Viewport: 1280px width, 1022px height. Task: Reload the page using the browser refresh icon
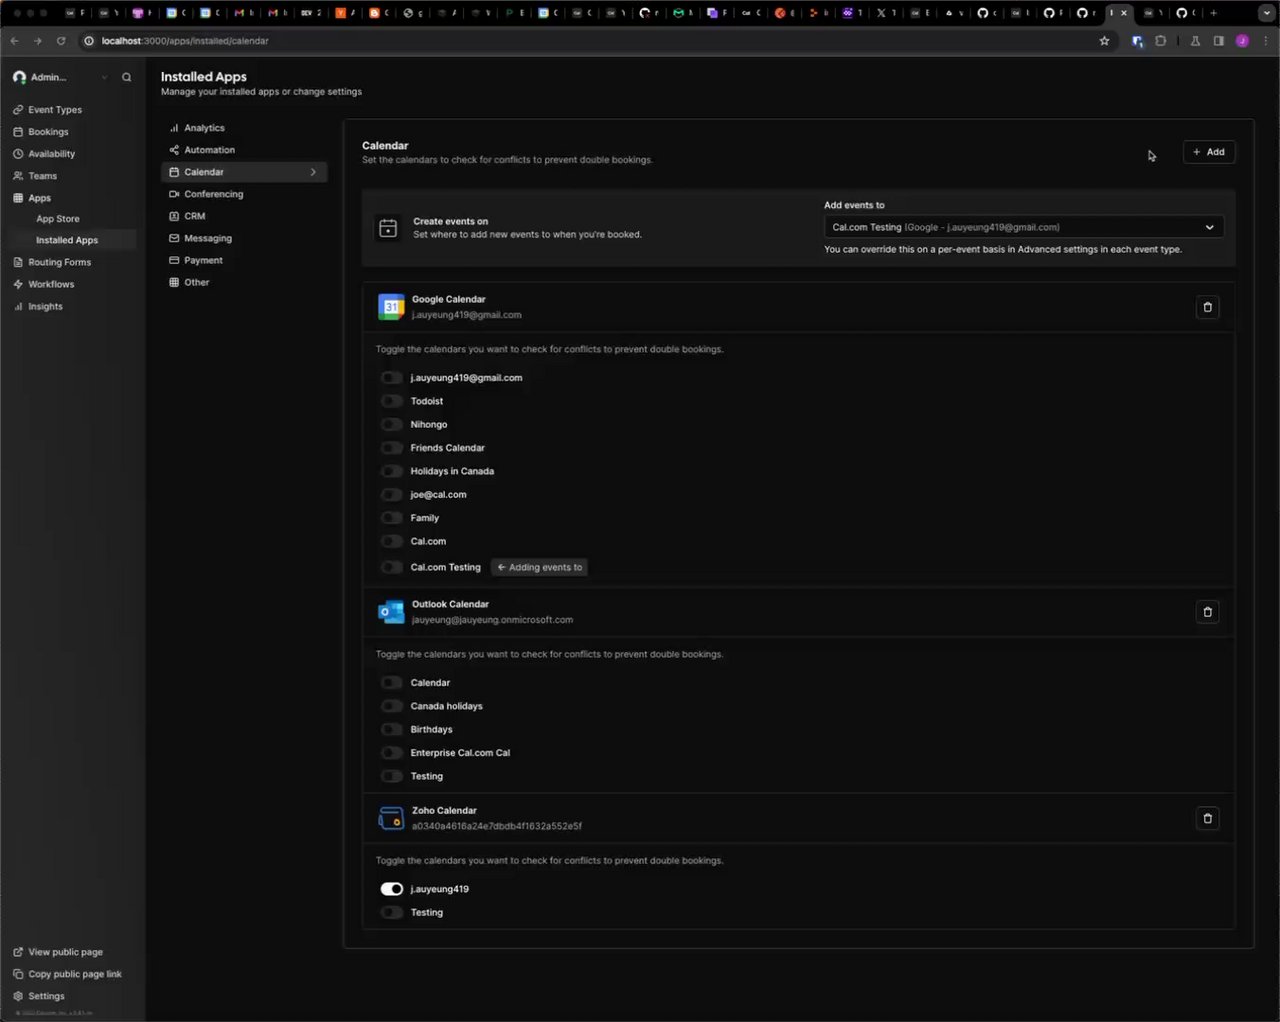click(61, 41)
